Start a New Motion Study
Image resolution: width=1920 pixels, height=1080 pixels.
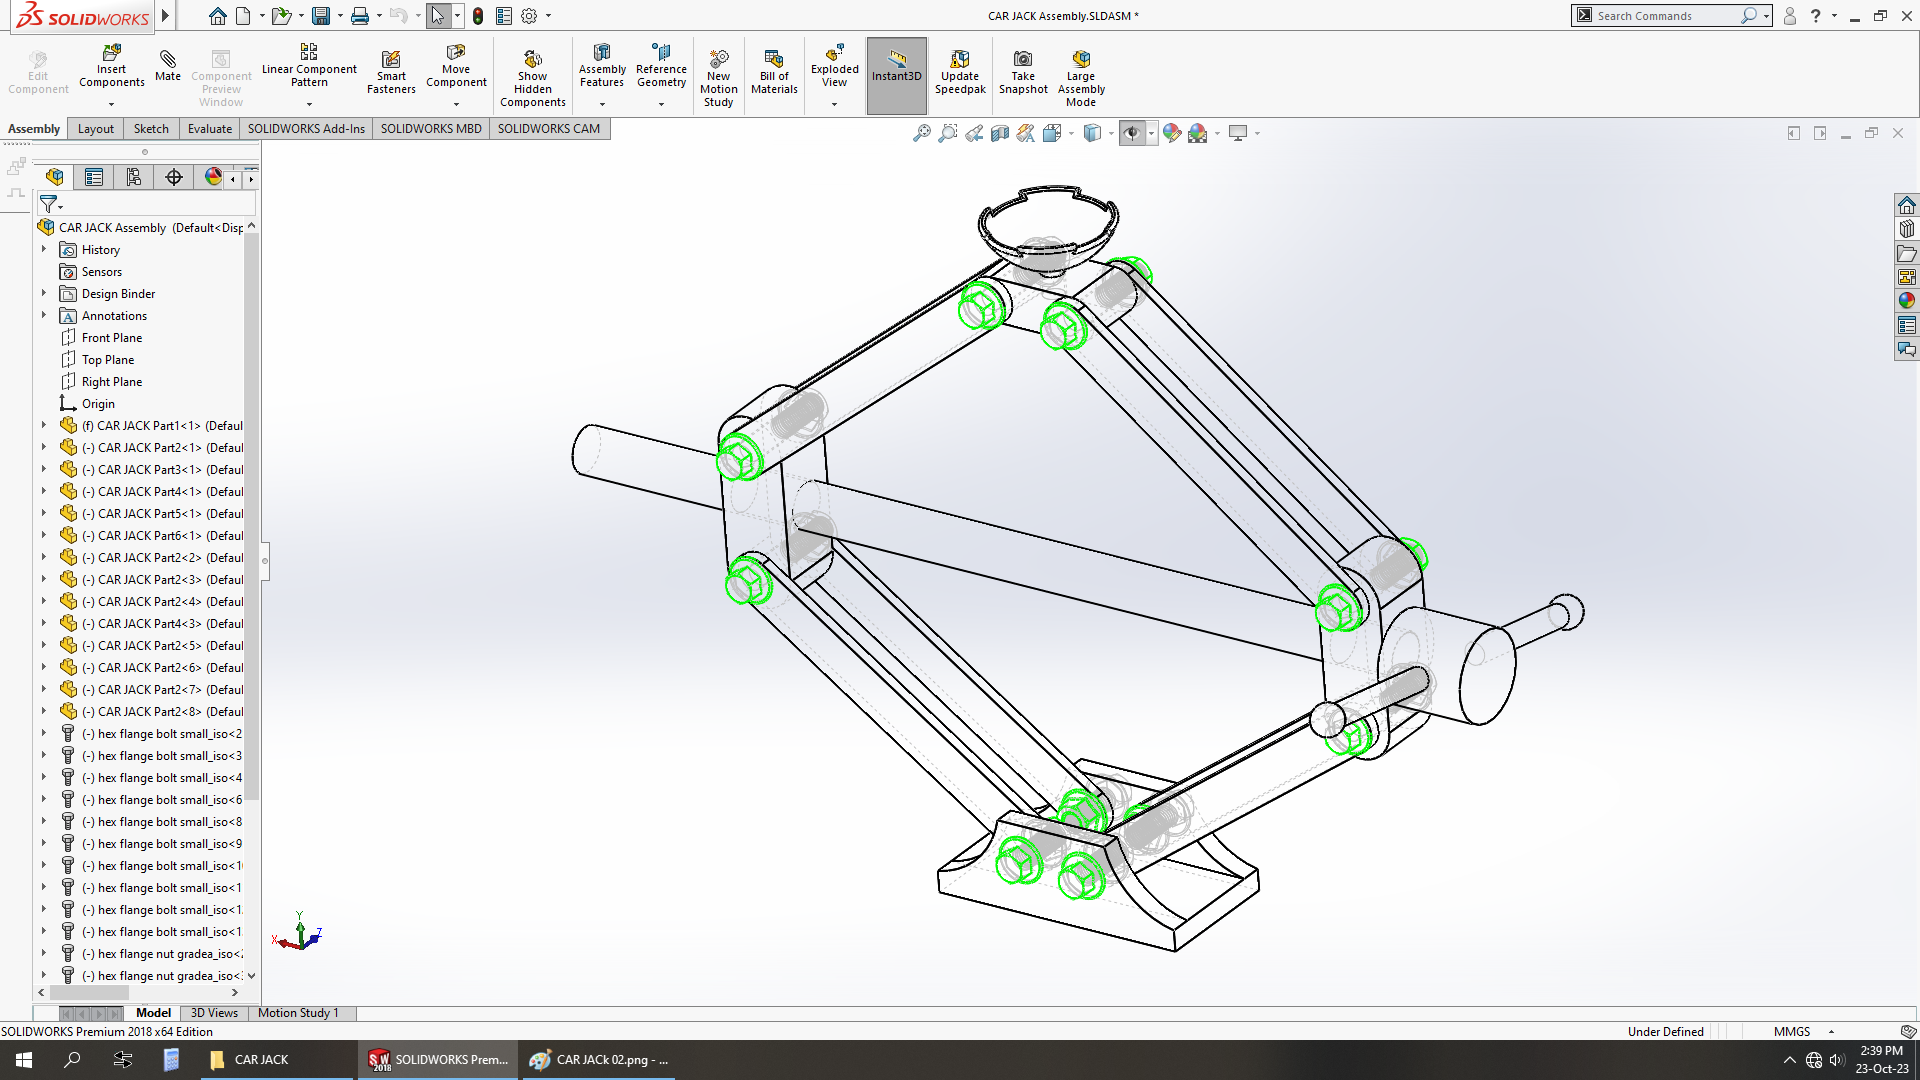pyautogui.click(x=718, y=60)
